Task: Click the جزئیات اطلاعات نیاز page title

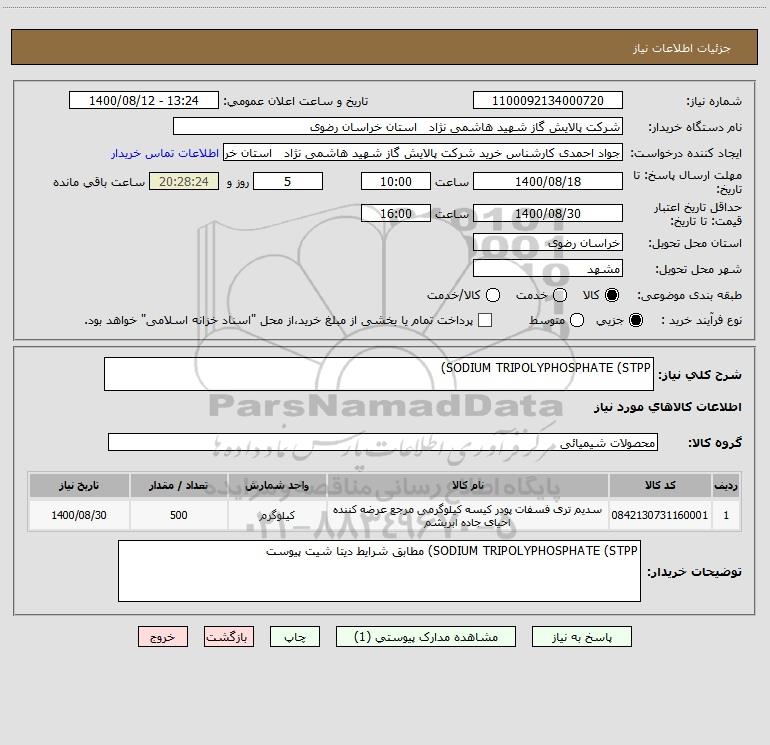Action: tap(682, 48)
